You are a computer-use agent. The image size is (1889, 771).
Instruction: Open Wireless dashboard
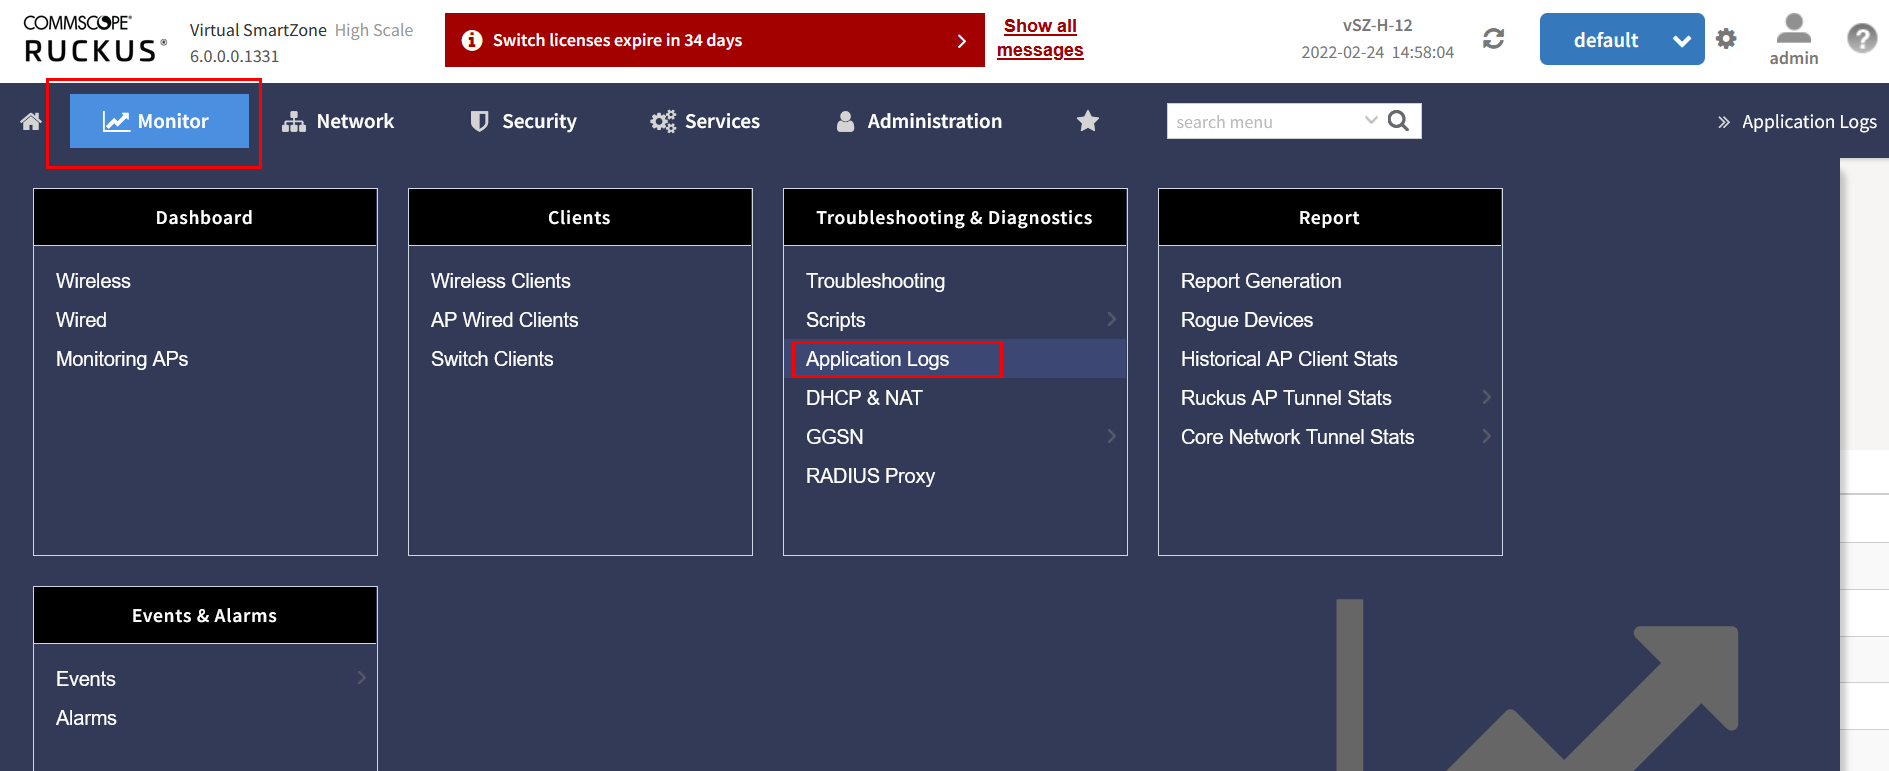click(x=93, y=281)
